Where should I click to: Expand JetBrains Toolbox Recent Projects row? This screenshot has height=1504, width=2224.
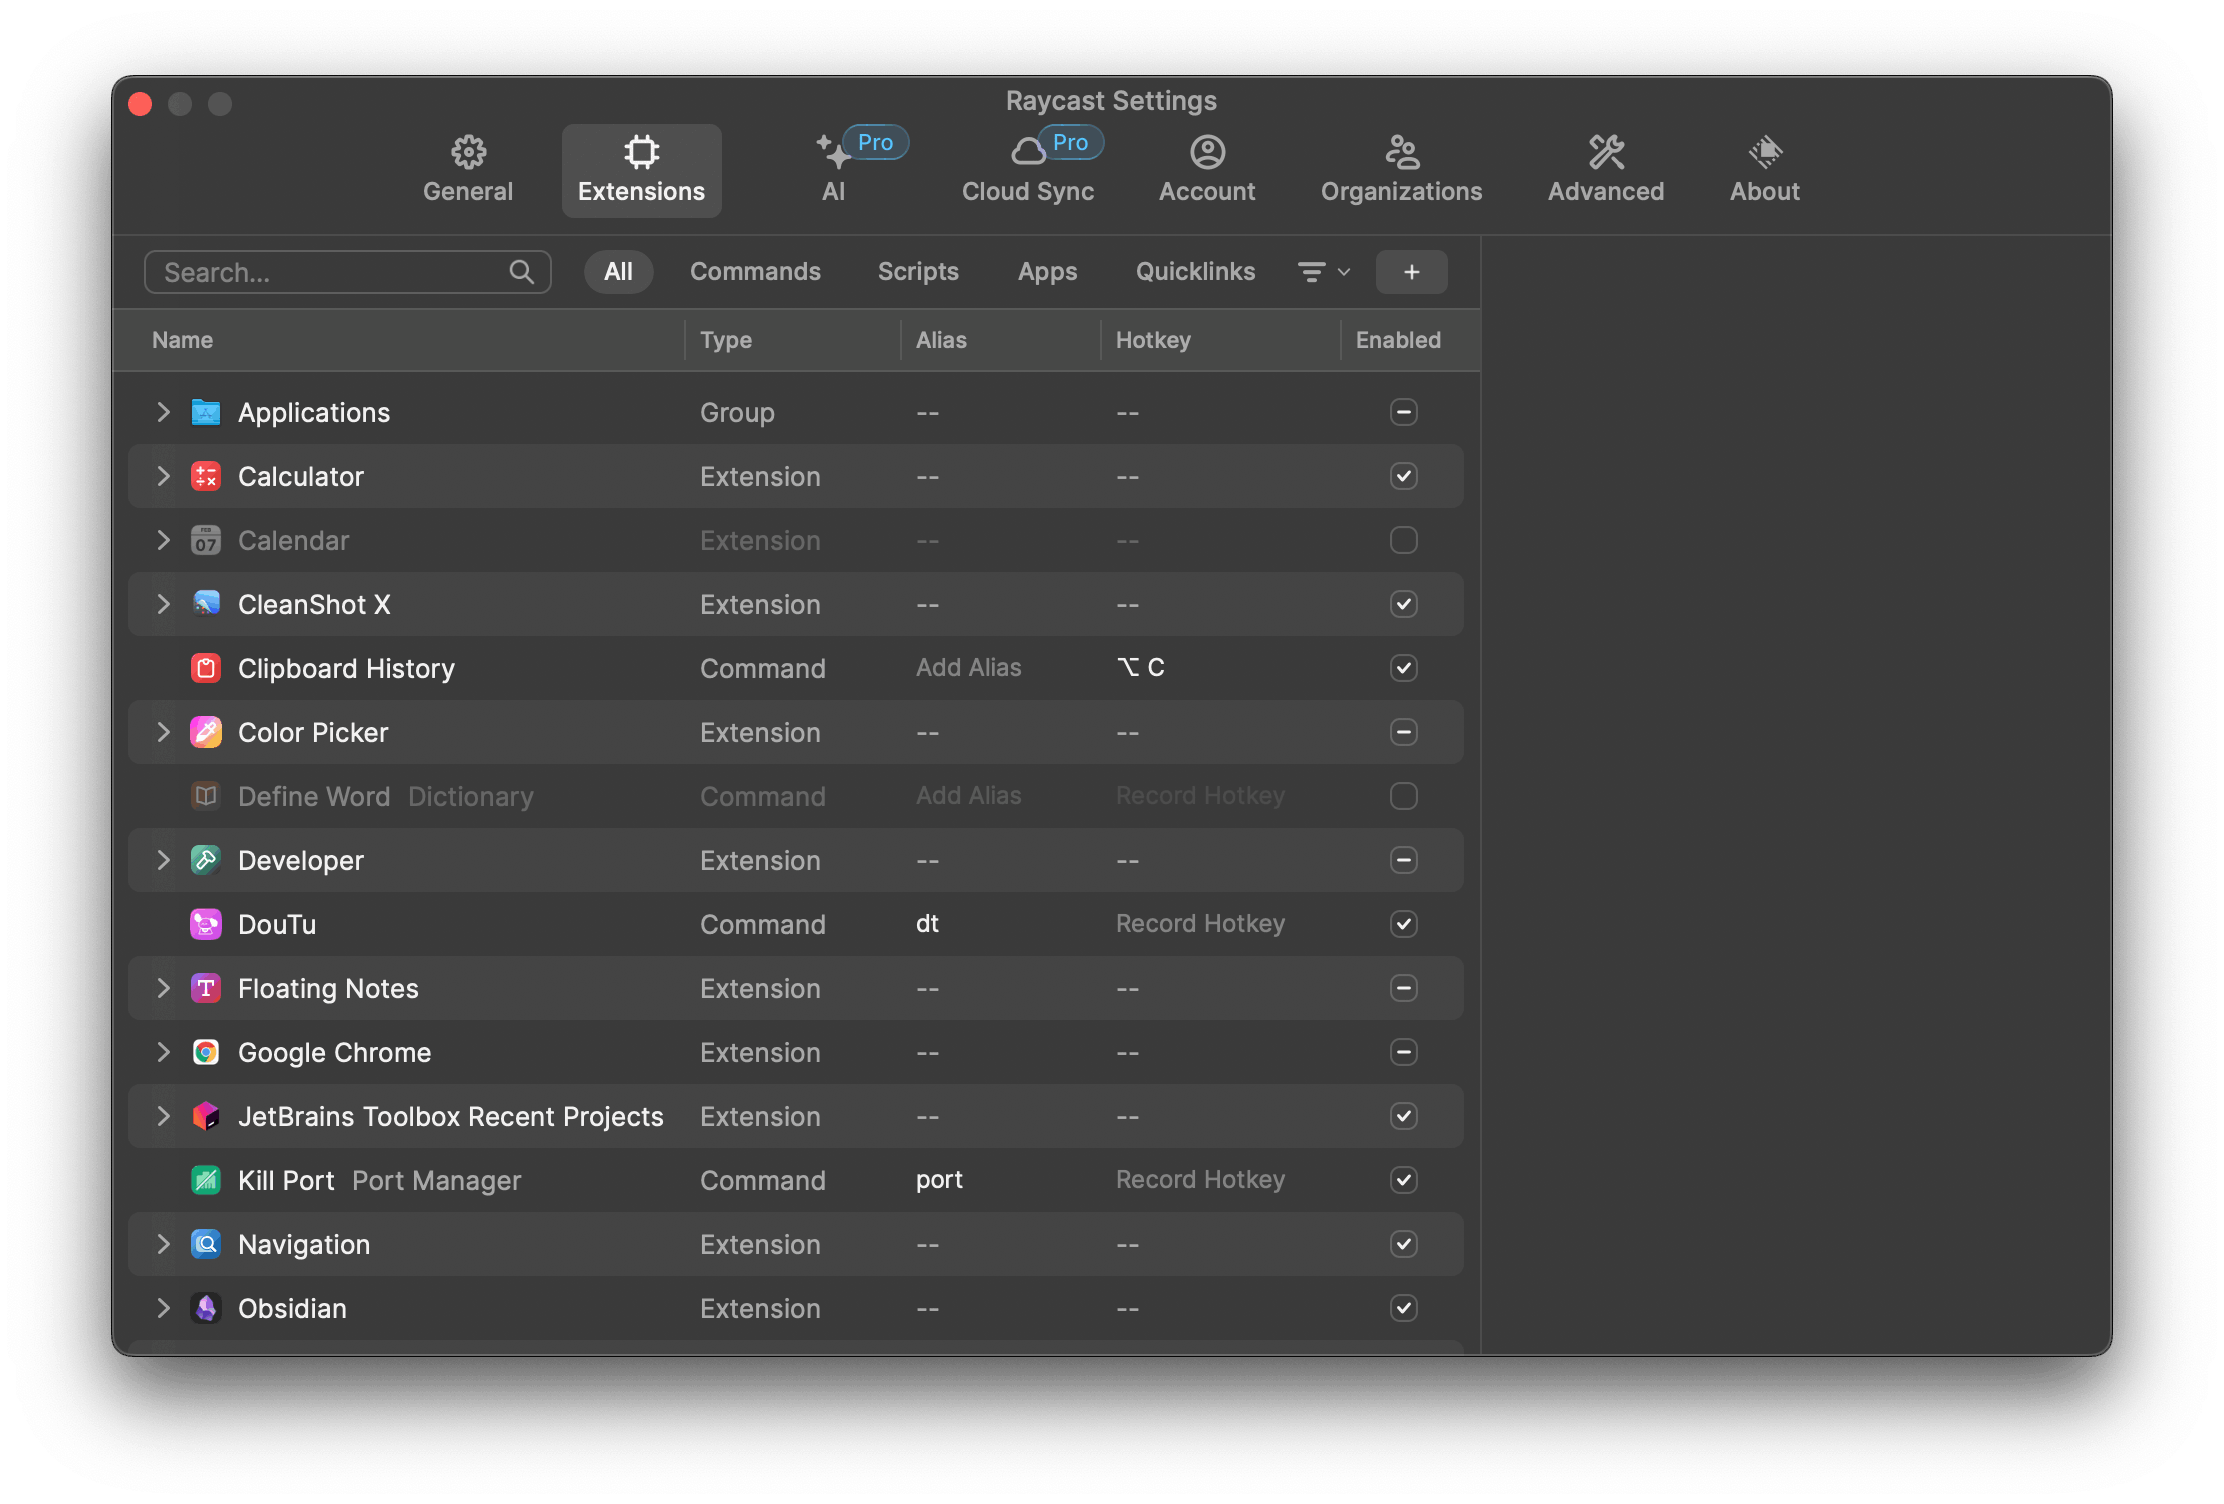click(163, 1116)
